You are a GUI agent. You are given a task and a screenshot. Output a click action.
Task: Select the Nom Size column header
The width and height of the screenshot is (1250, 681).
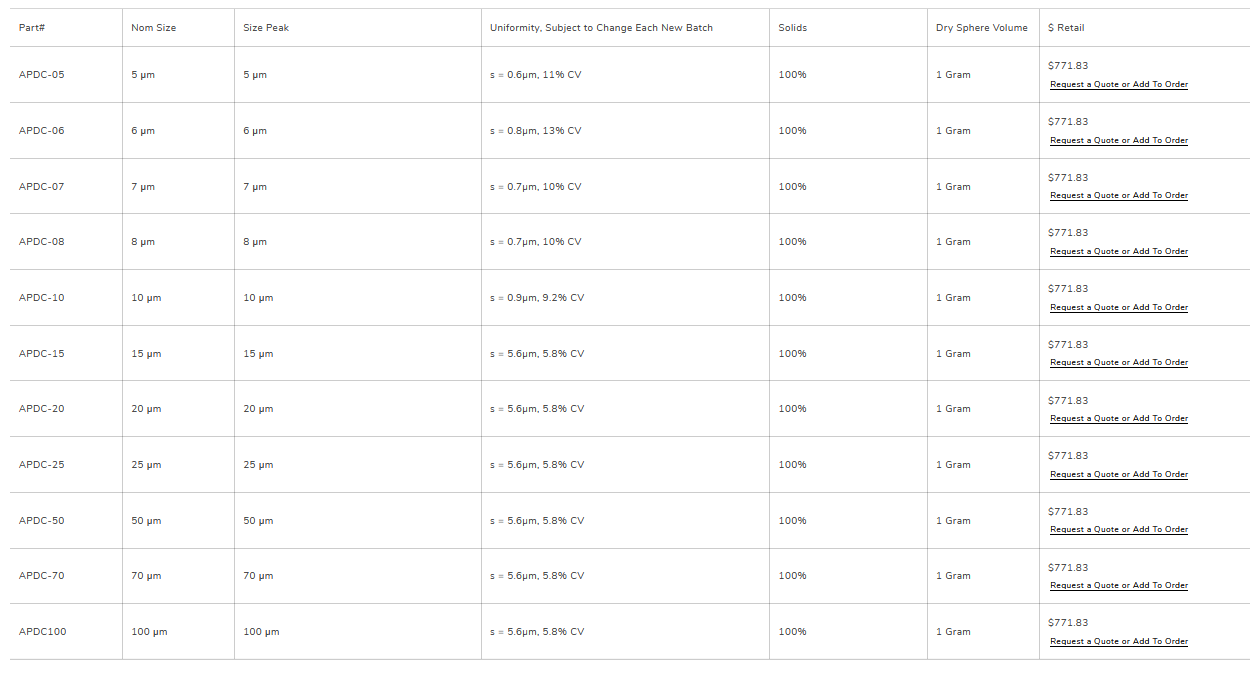[153, 28]
